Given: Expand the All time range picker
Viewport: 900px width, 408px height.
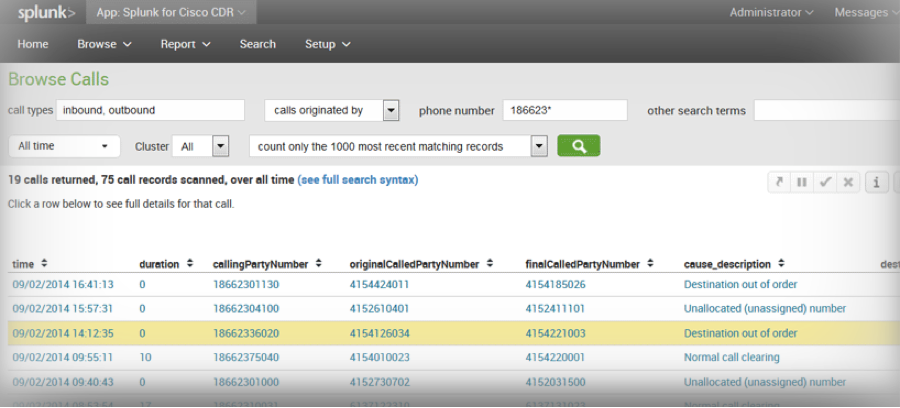Looking at the screenshot, I should point(64,146).
